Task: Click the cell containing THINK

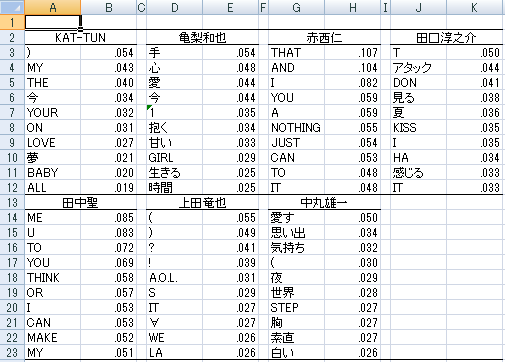Action: click(x=53, y=277)
